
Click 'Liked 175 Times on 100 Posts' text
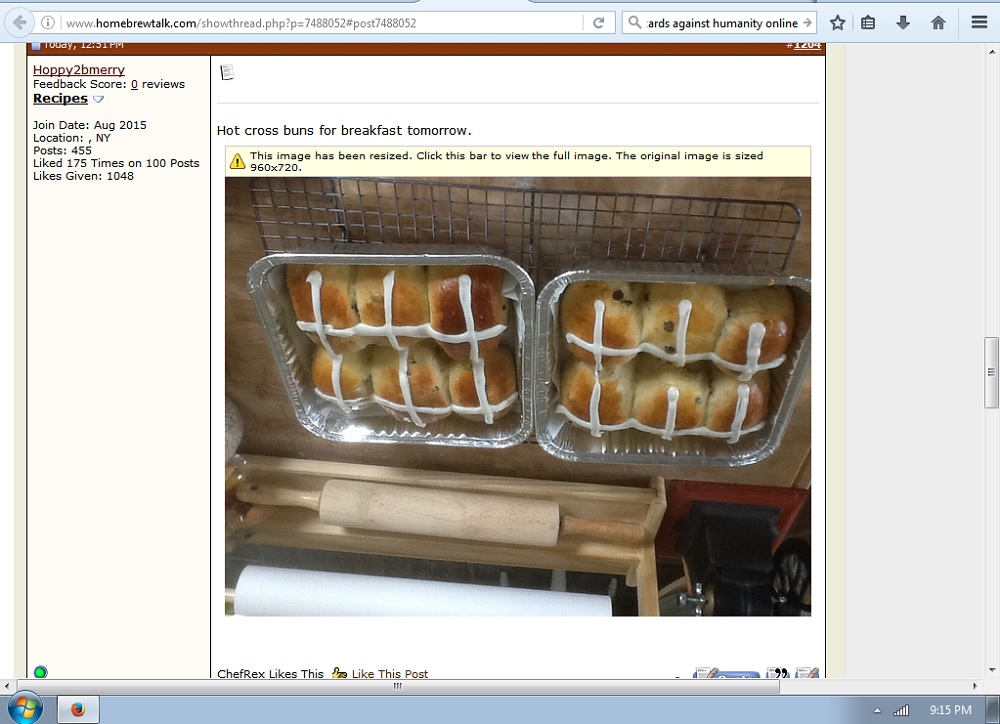(116, 163)
